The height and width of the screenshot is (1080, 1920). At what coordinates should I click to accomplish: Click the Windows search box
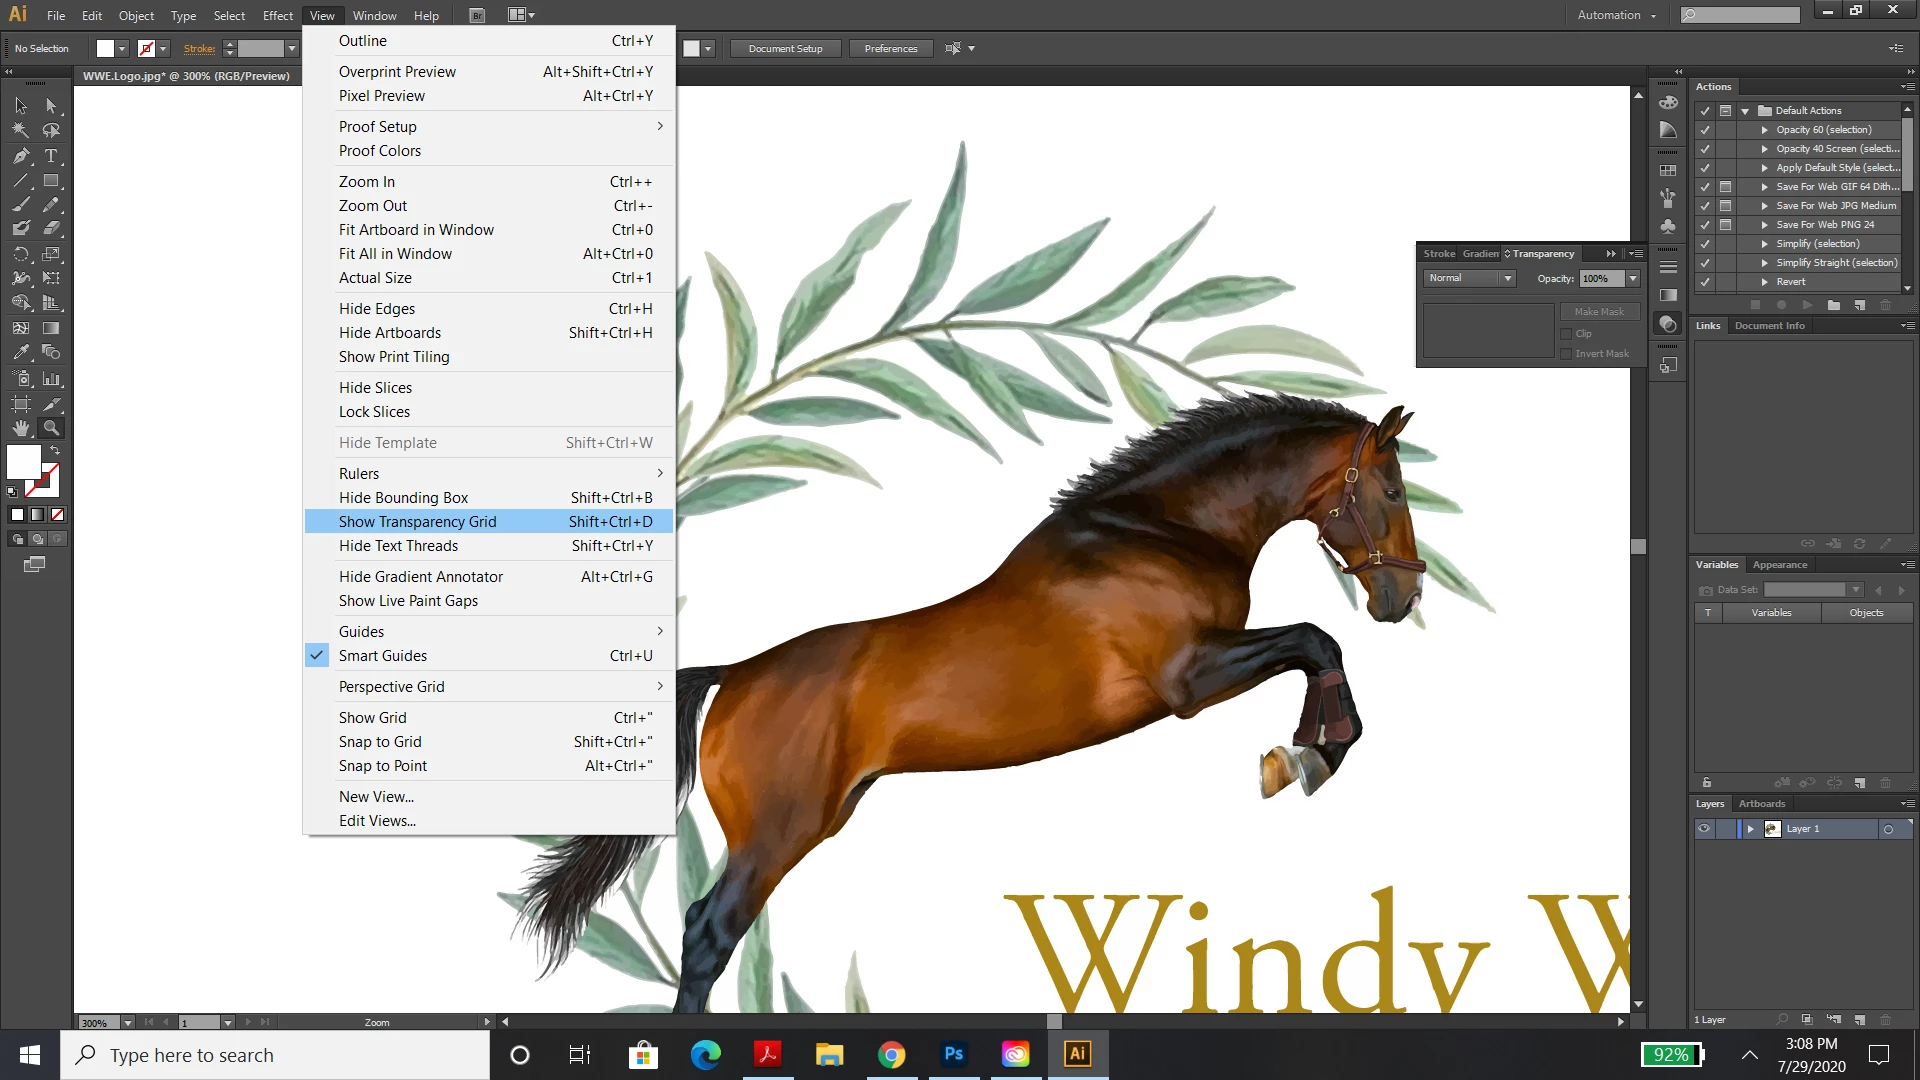tap(275, 1055)
